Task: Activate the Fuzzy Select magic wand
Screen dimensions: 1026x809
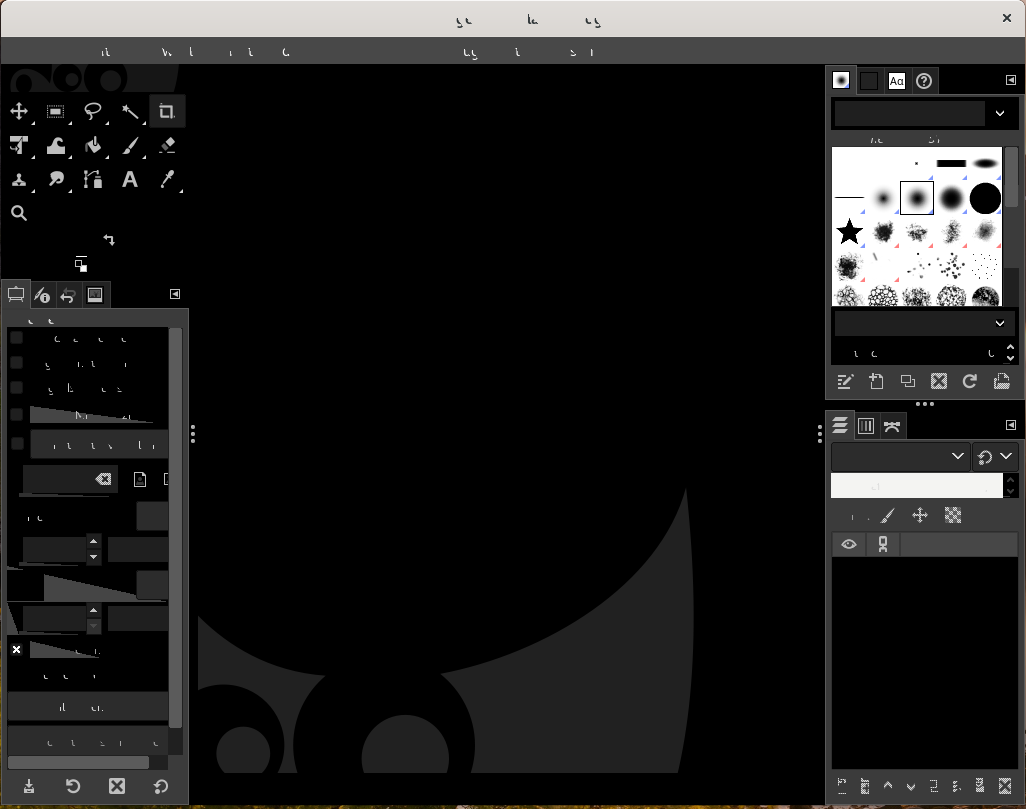Action: pyautogui.click(x=130, y=112)
